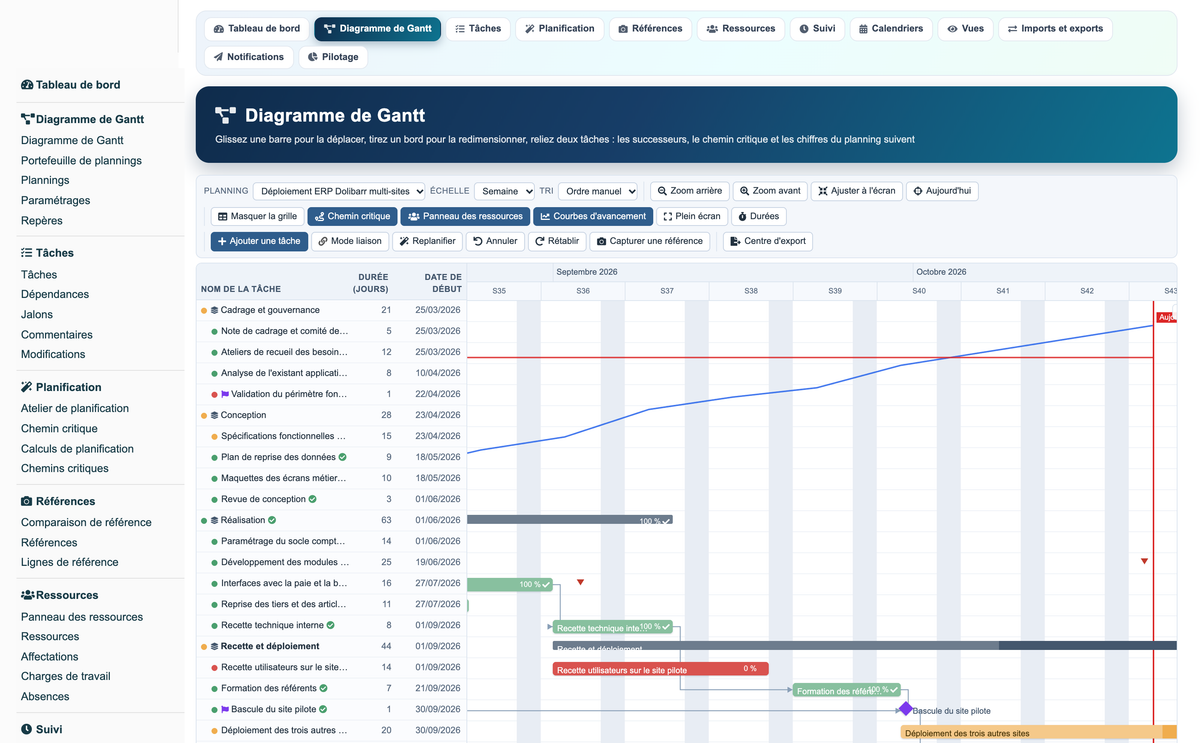Click the green Formation des référents bar

tap(847, 690)
